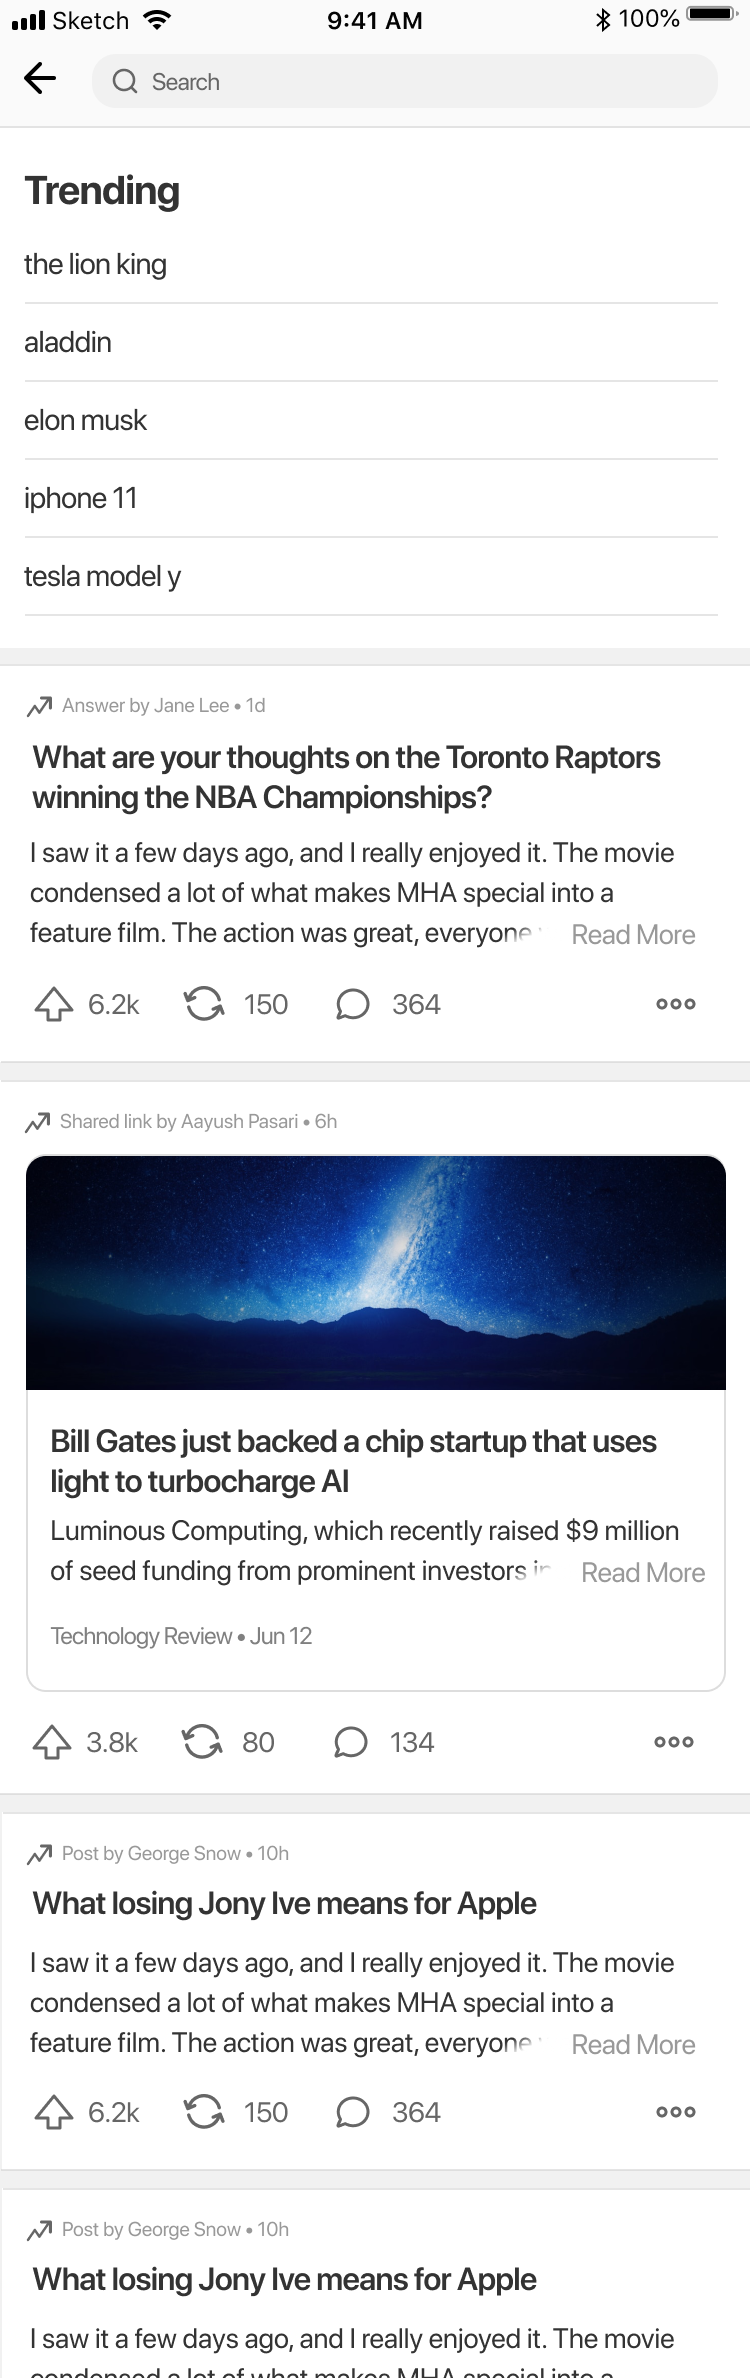The image size is (750, 2378).
Task: Upvote the first Jony Ive post
Action: [x=54, y=2112]
